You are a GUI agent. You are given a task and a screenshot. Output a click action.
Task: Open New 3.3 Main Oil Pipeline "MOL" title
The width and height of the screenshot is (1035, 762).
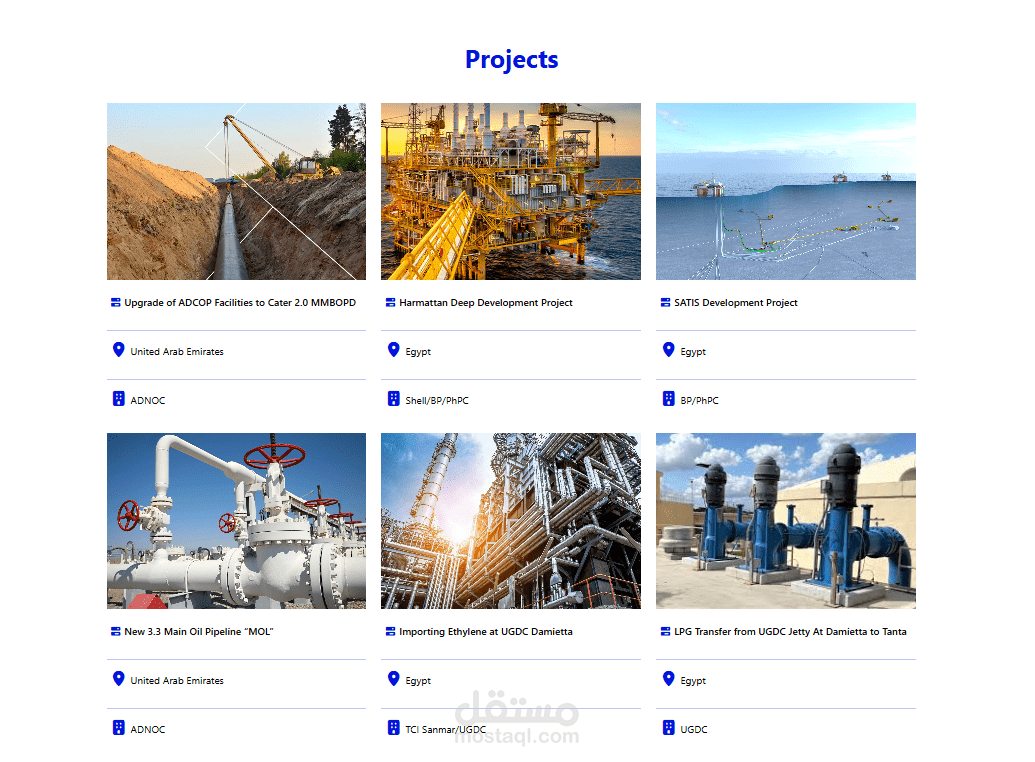point(199,631)
